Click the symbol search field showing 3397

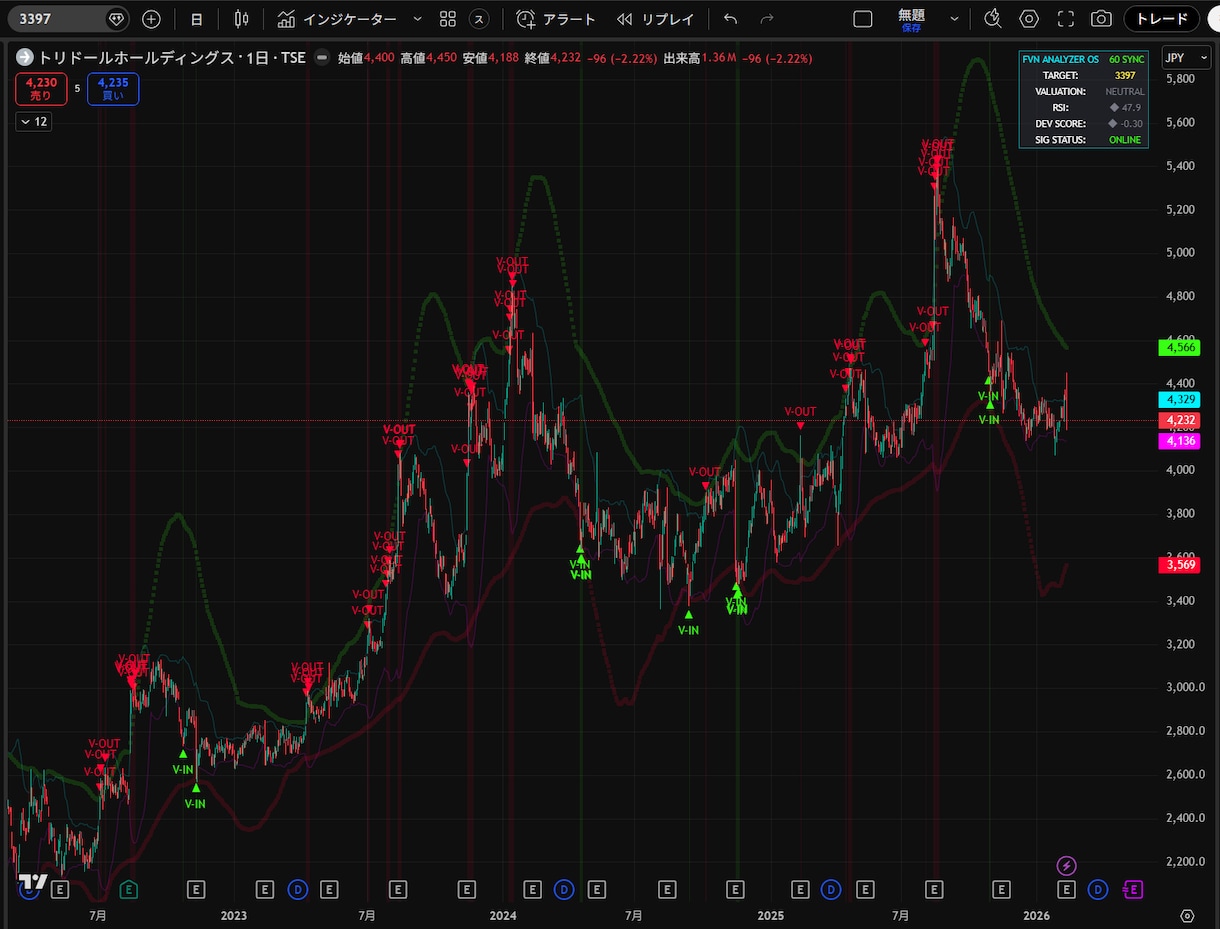pos(70,19)
